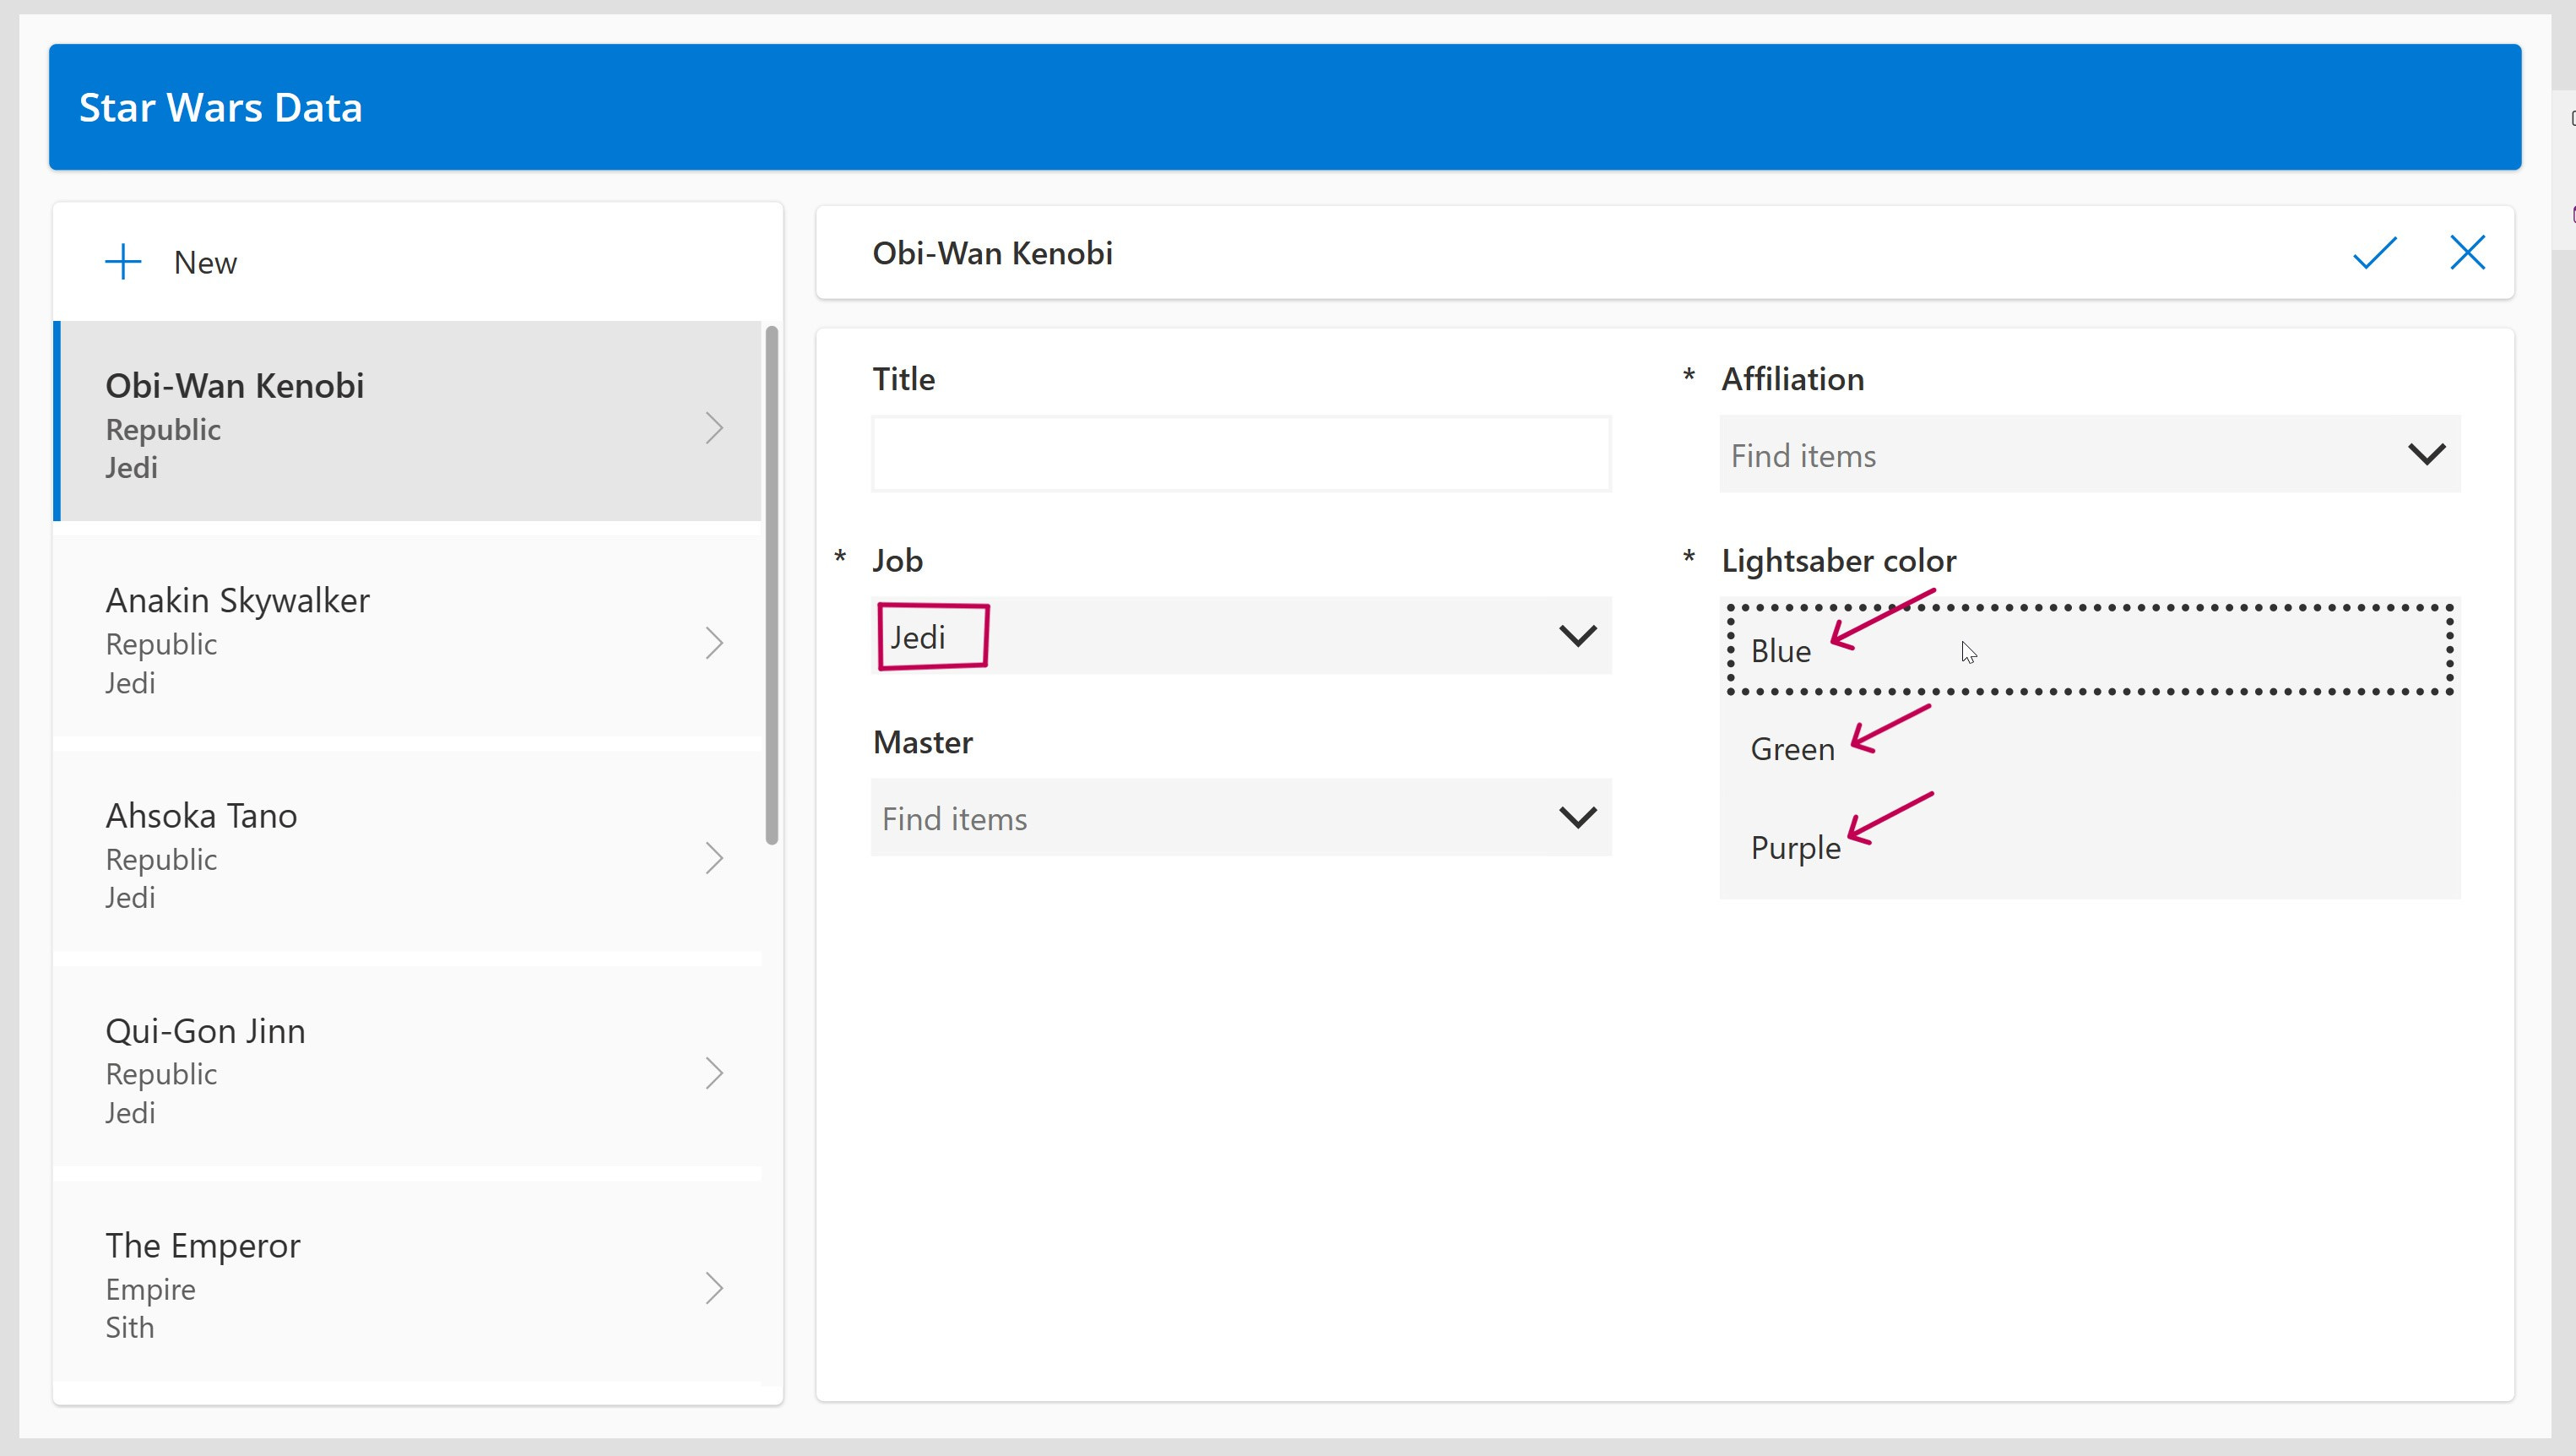
Task: Select Anakin Skywalker record name
Action: (238, 601)
